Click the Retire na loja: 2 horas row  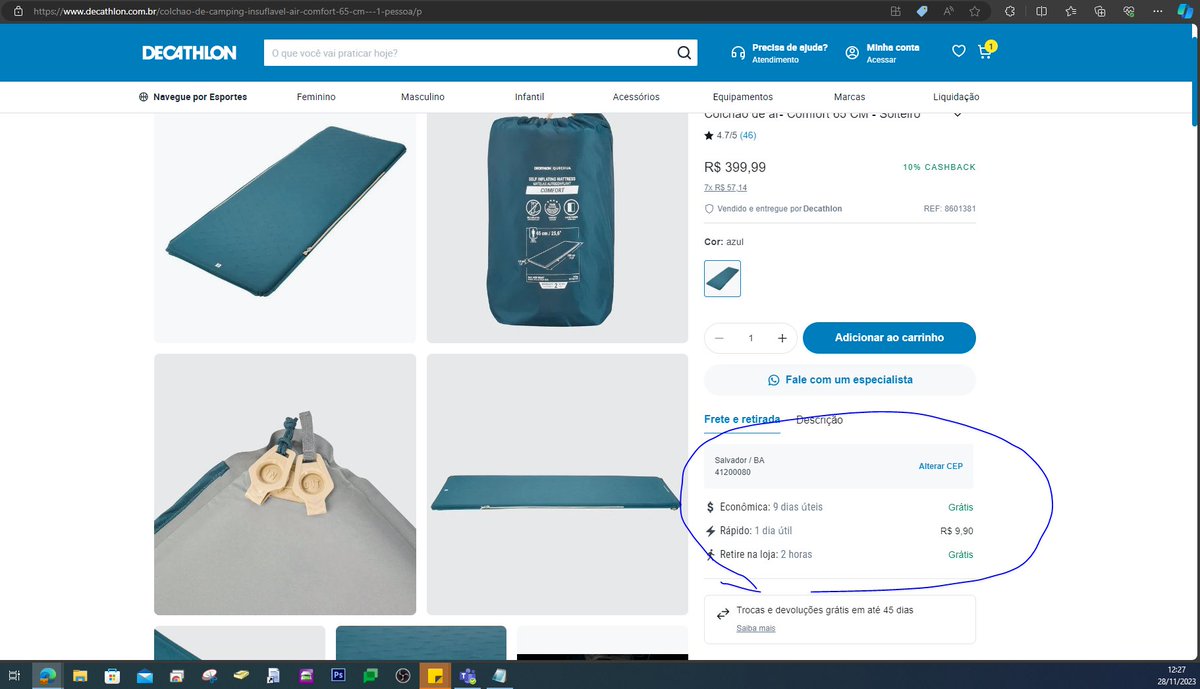[839, 554]
